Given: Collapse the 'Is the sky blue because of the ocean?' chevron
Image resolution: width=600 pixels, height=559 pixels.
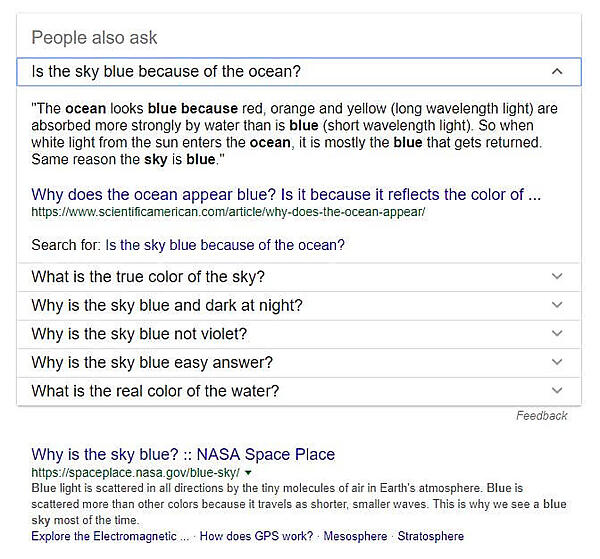Looking at the screenshot, I should (x=557, y=72).
